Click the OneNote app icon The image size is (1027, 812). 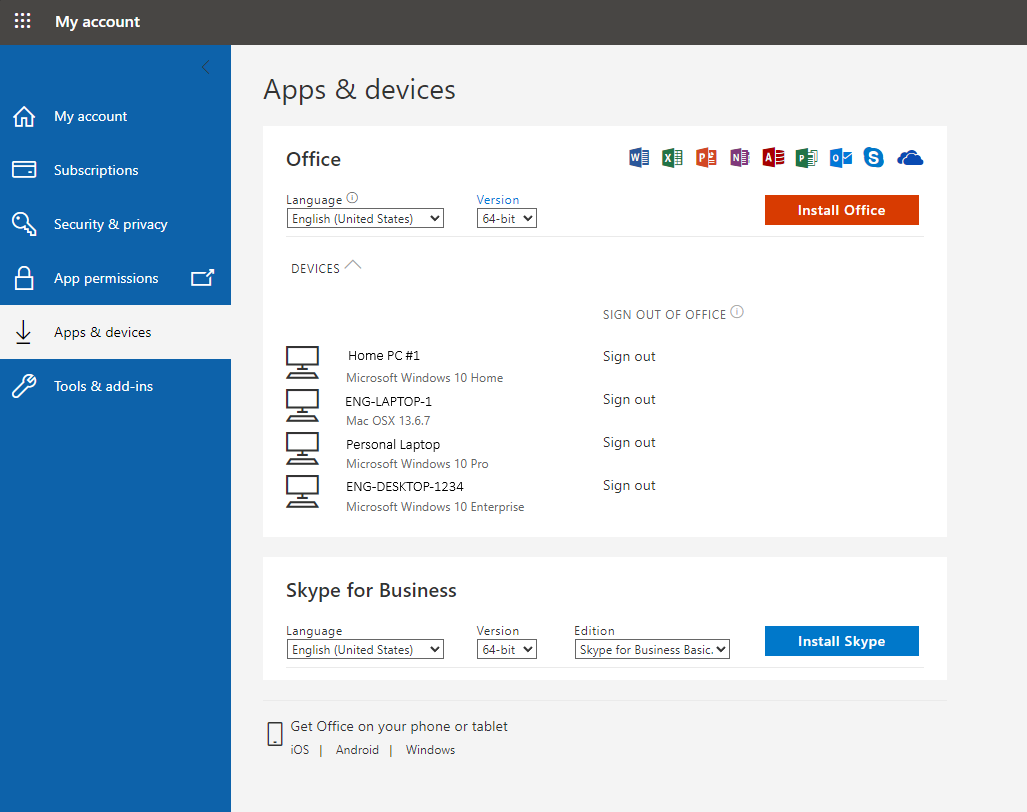739,158
